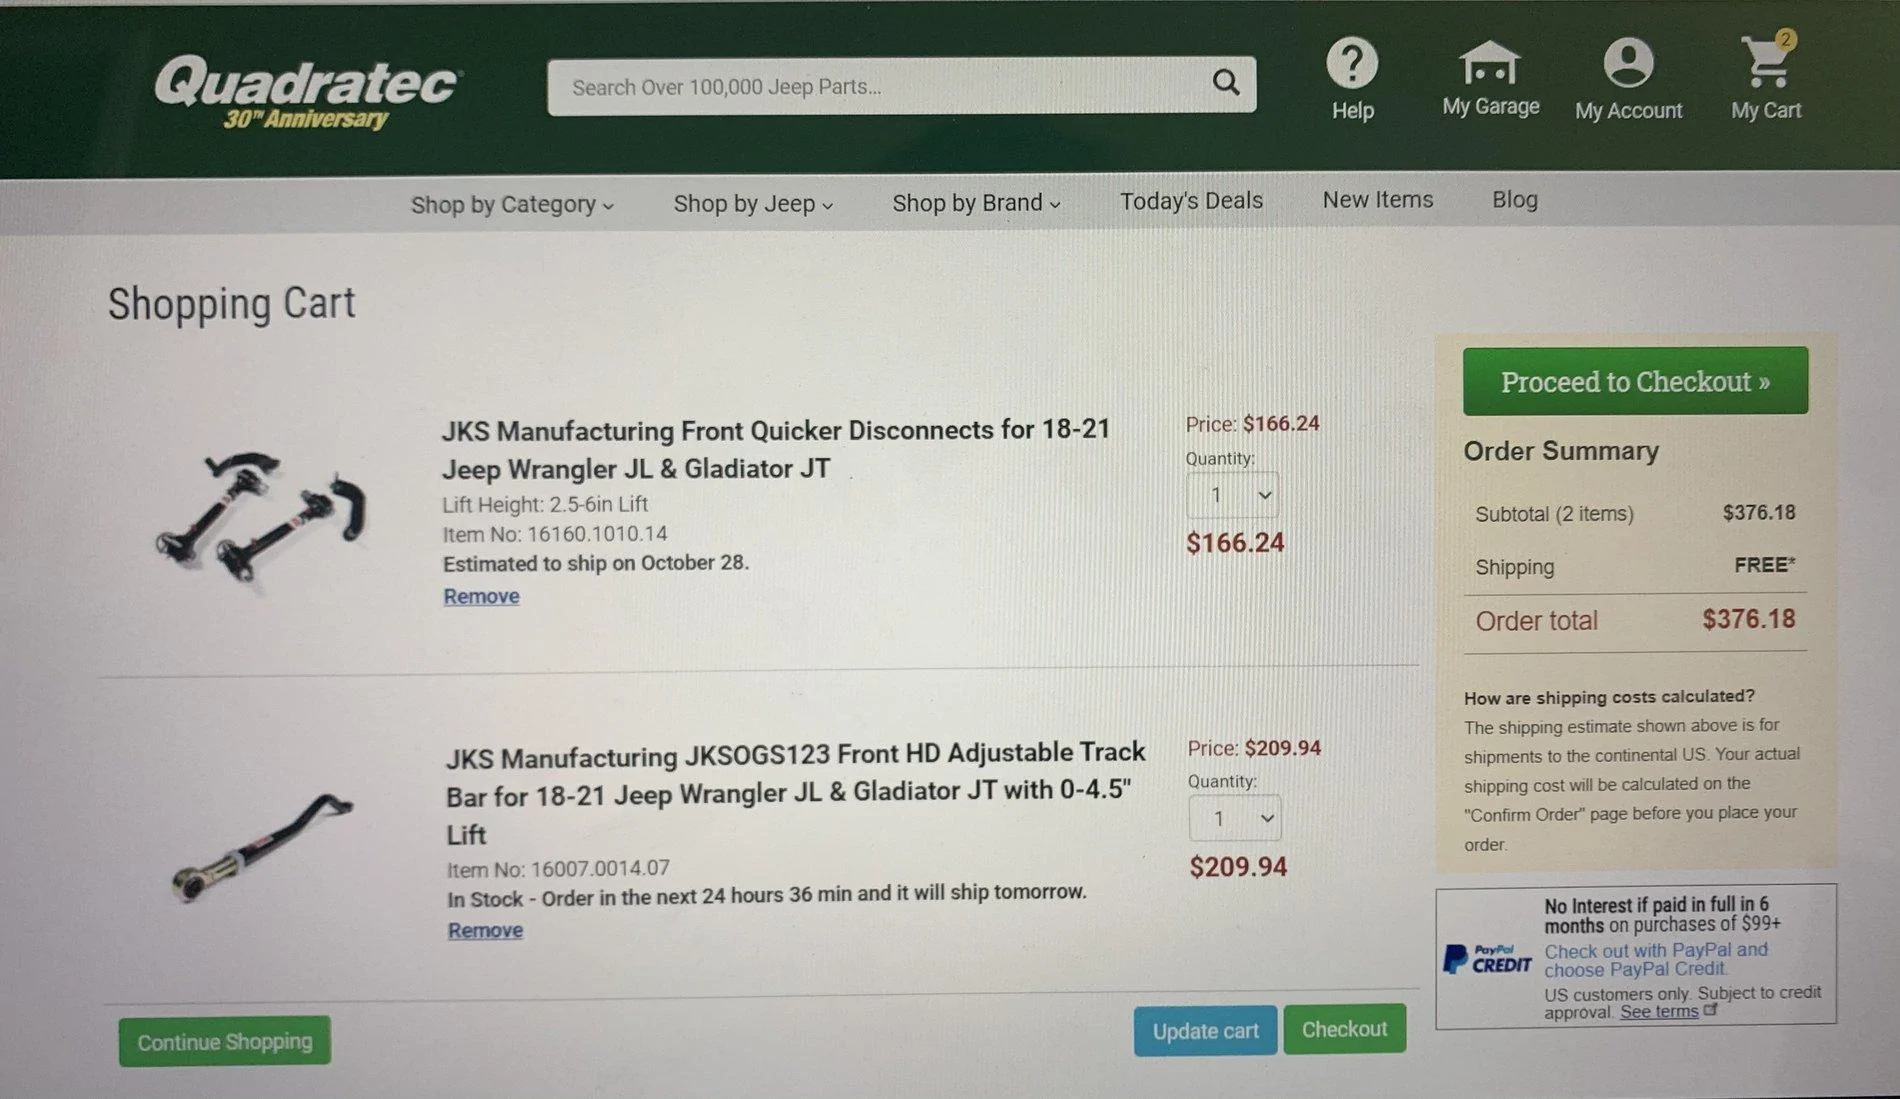Open the New Items page

point(1377,200)
